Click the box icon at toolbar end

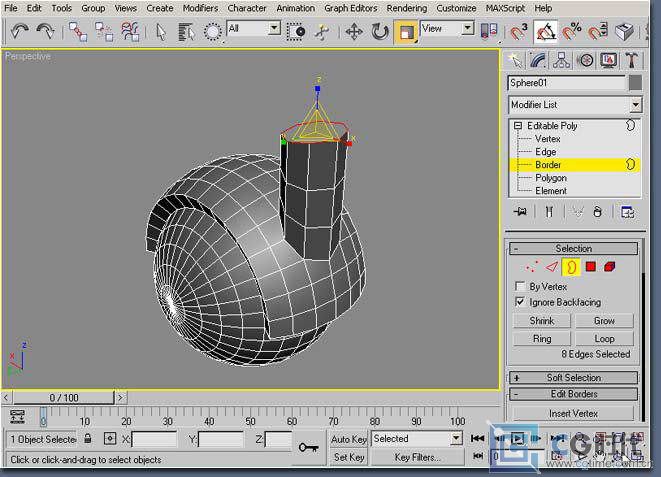(x=624, y=32)
